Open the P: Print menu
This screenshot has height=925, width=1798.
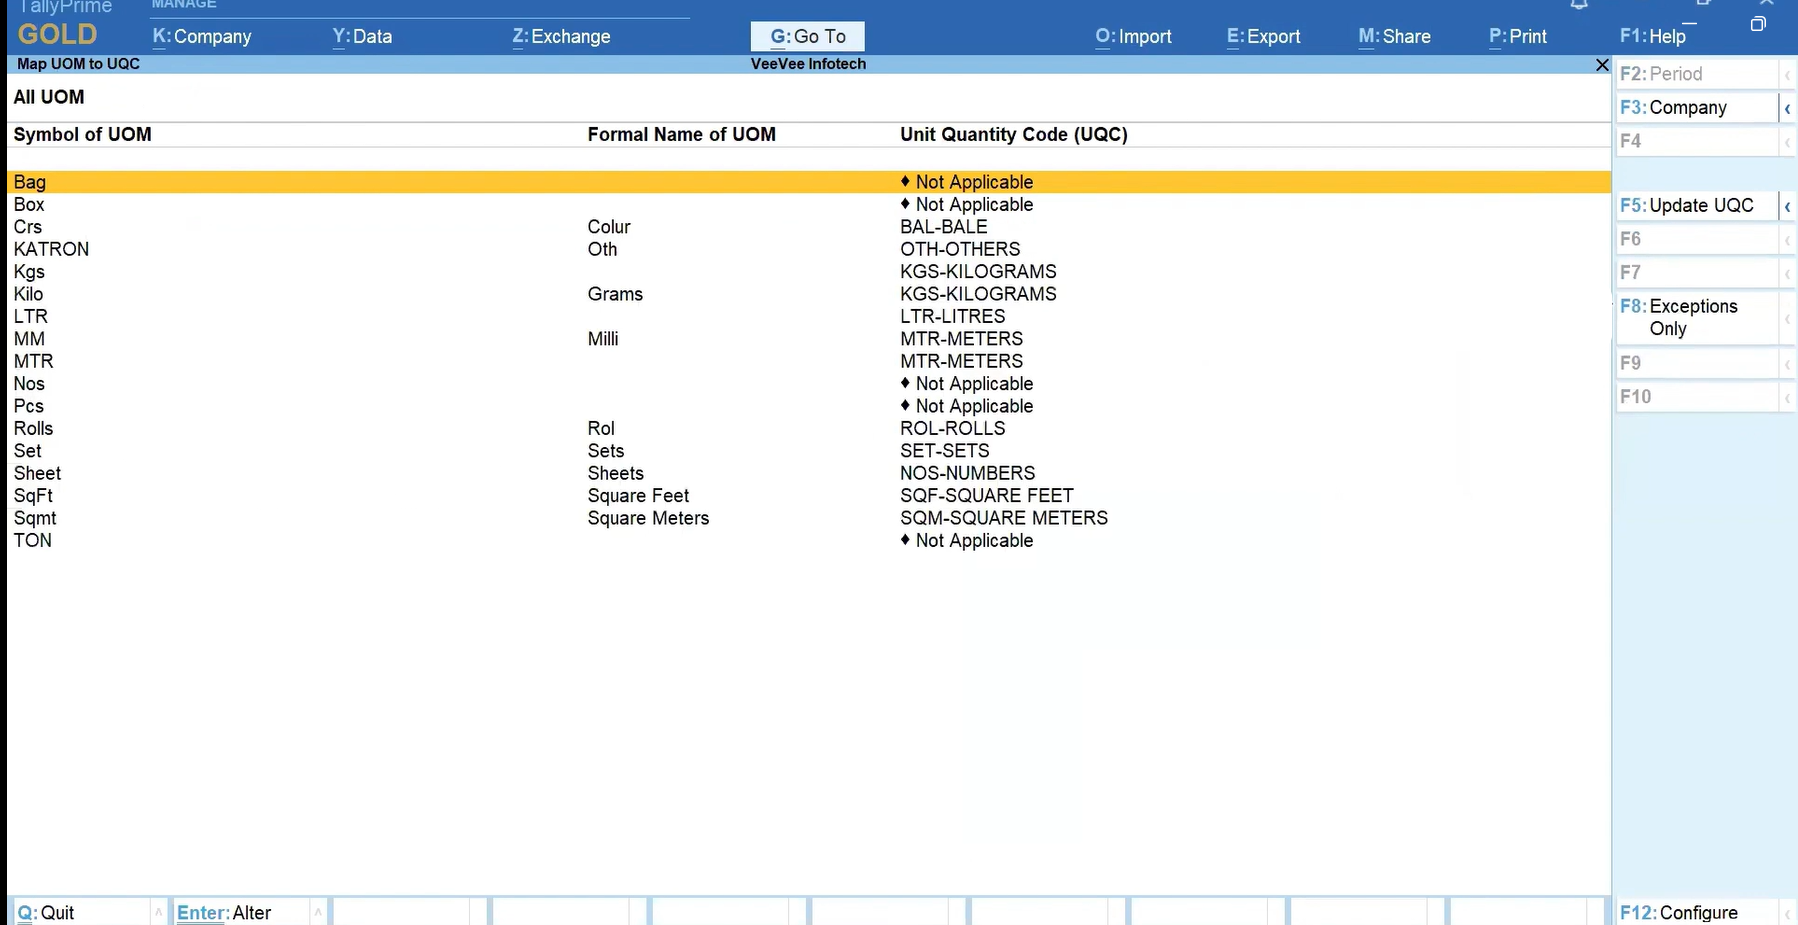pyautogui.click(x=1517, y=37)
